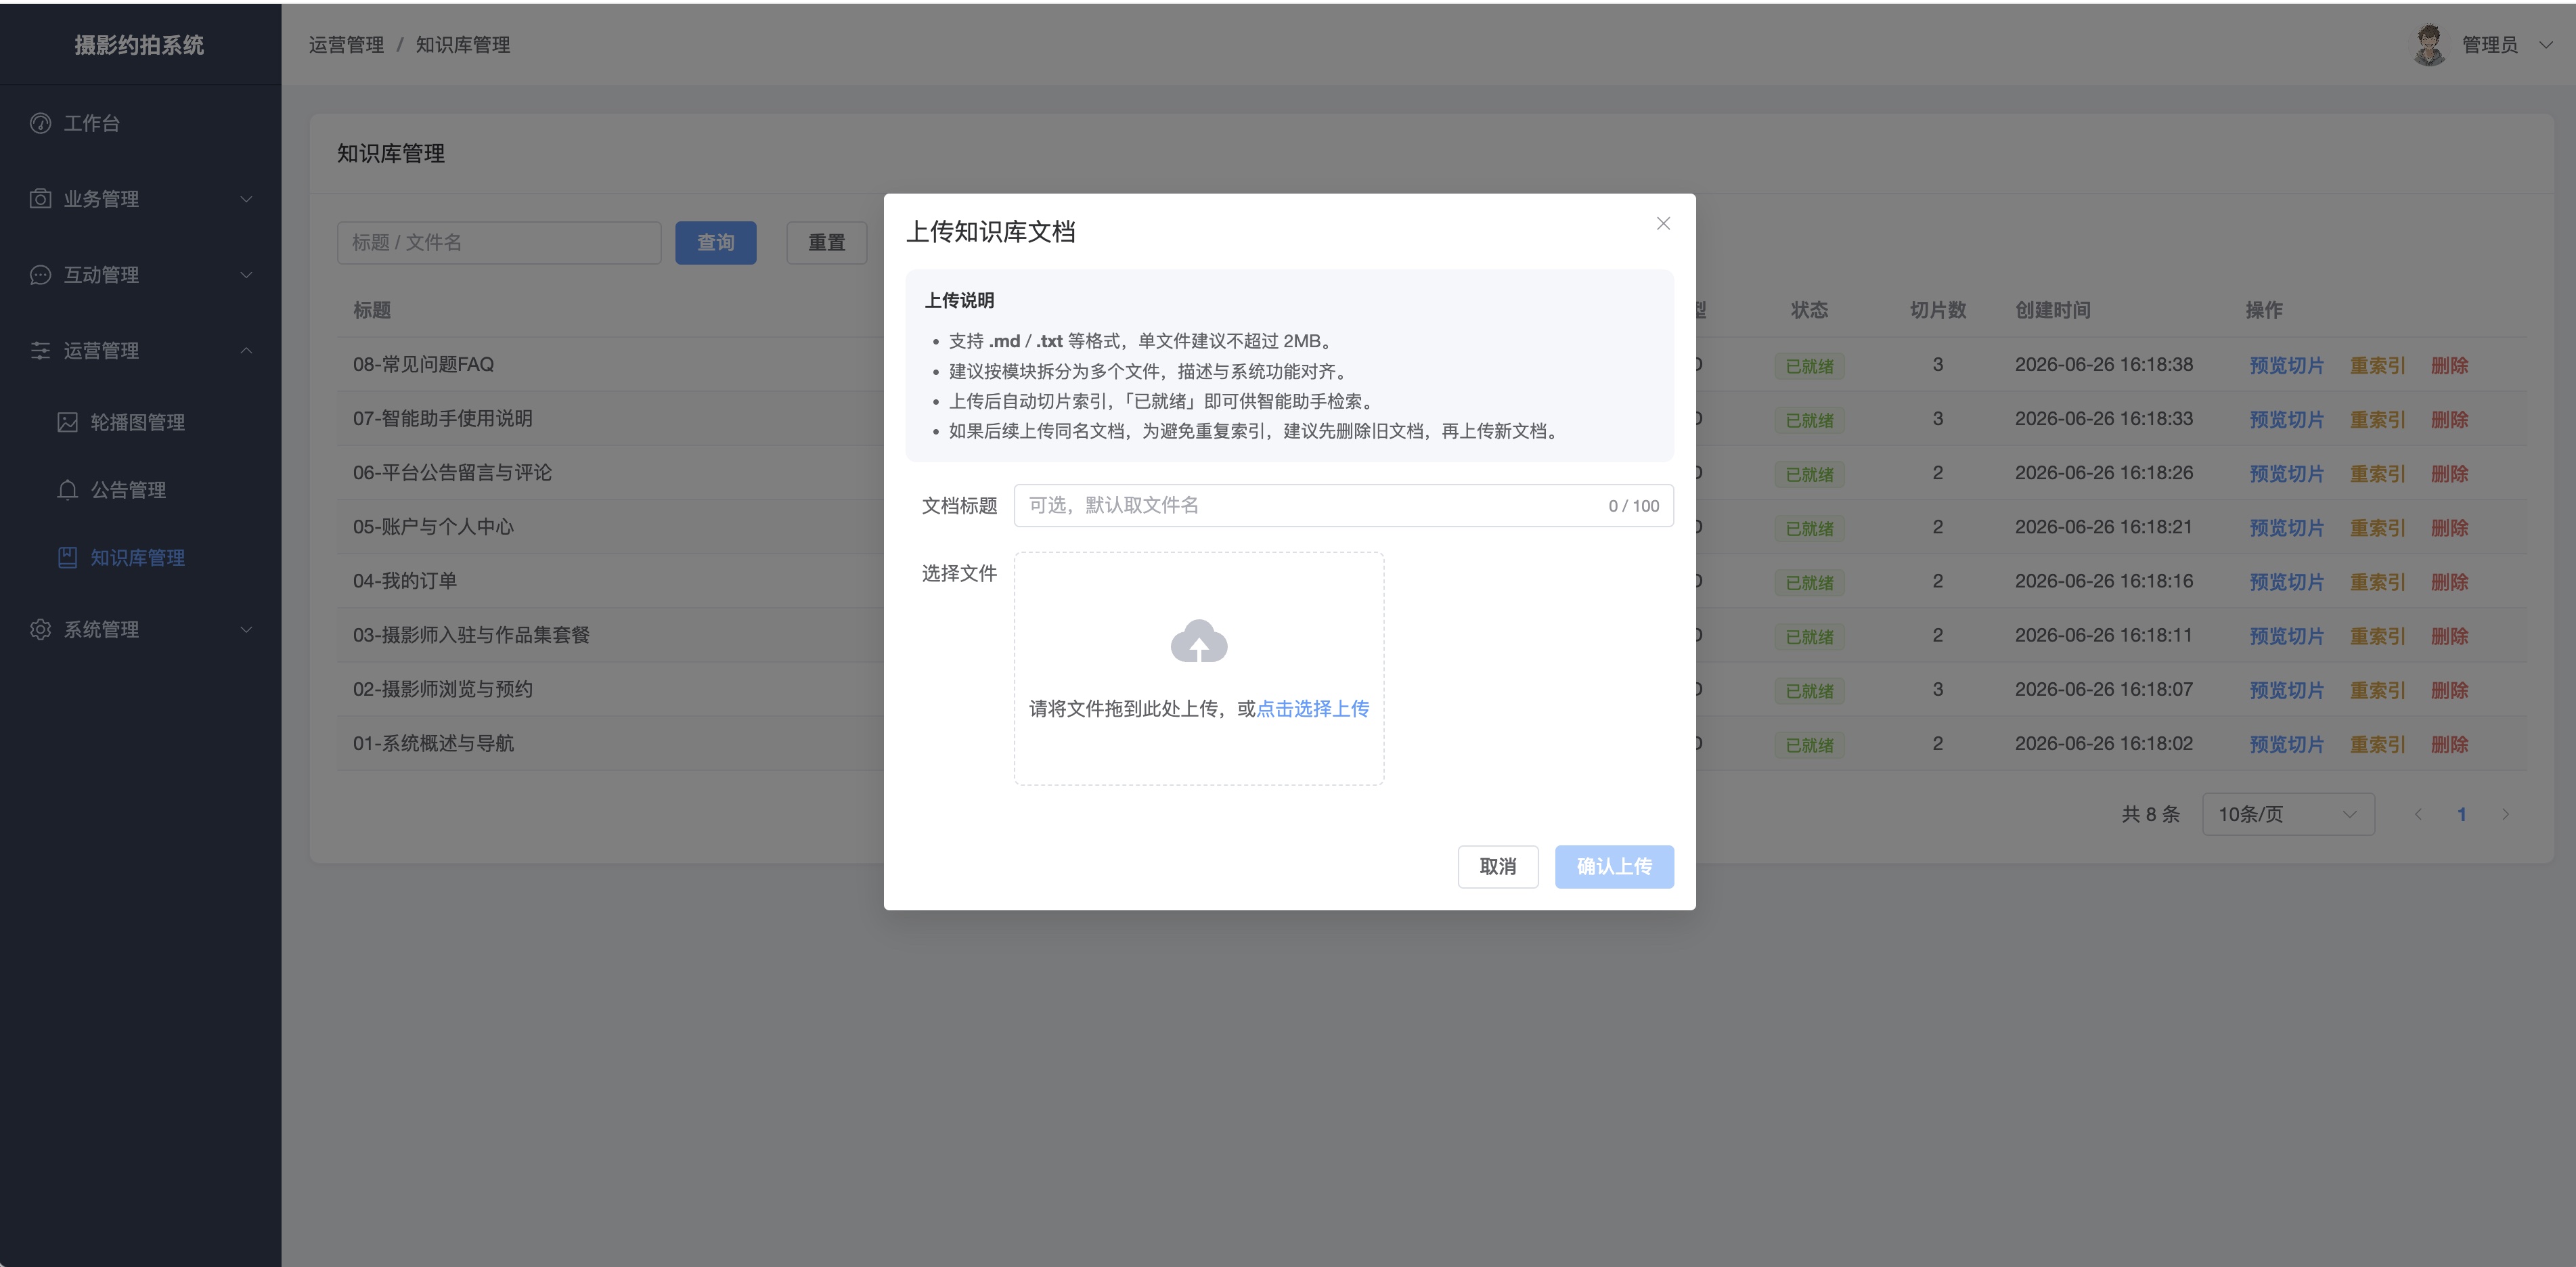
Task: Expand the 业务管理 submenu chevron
Action: (246, 199)
